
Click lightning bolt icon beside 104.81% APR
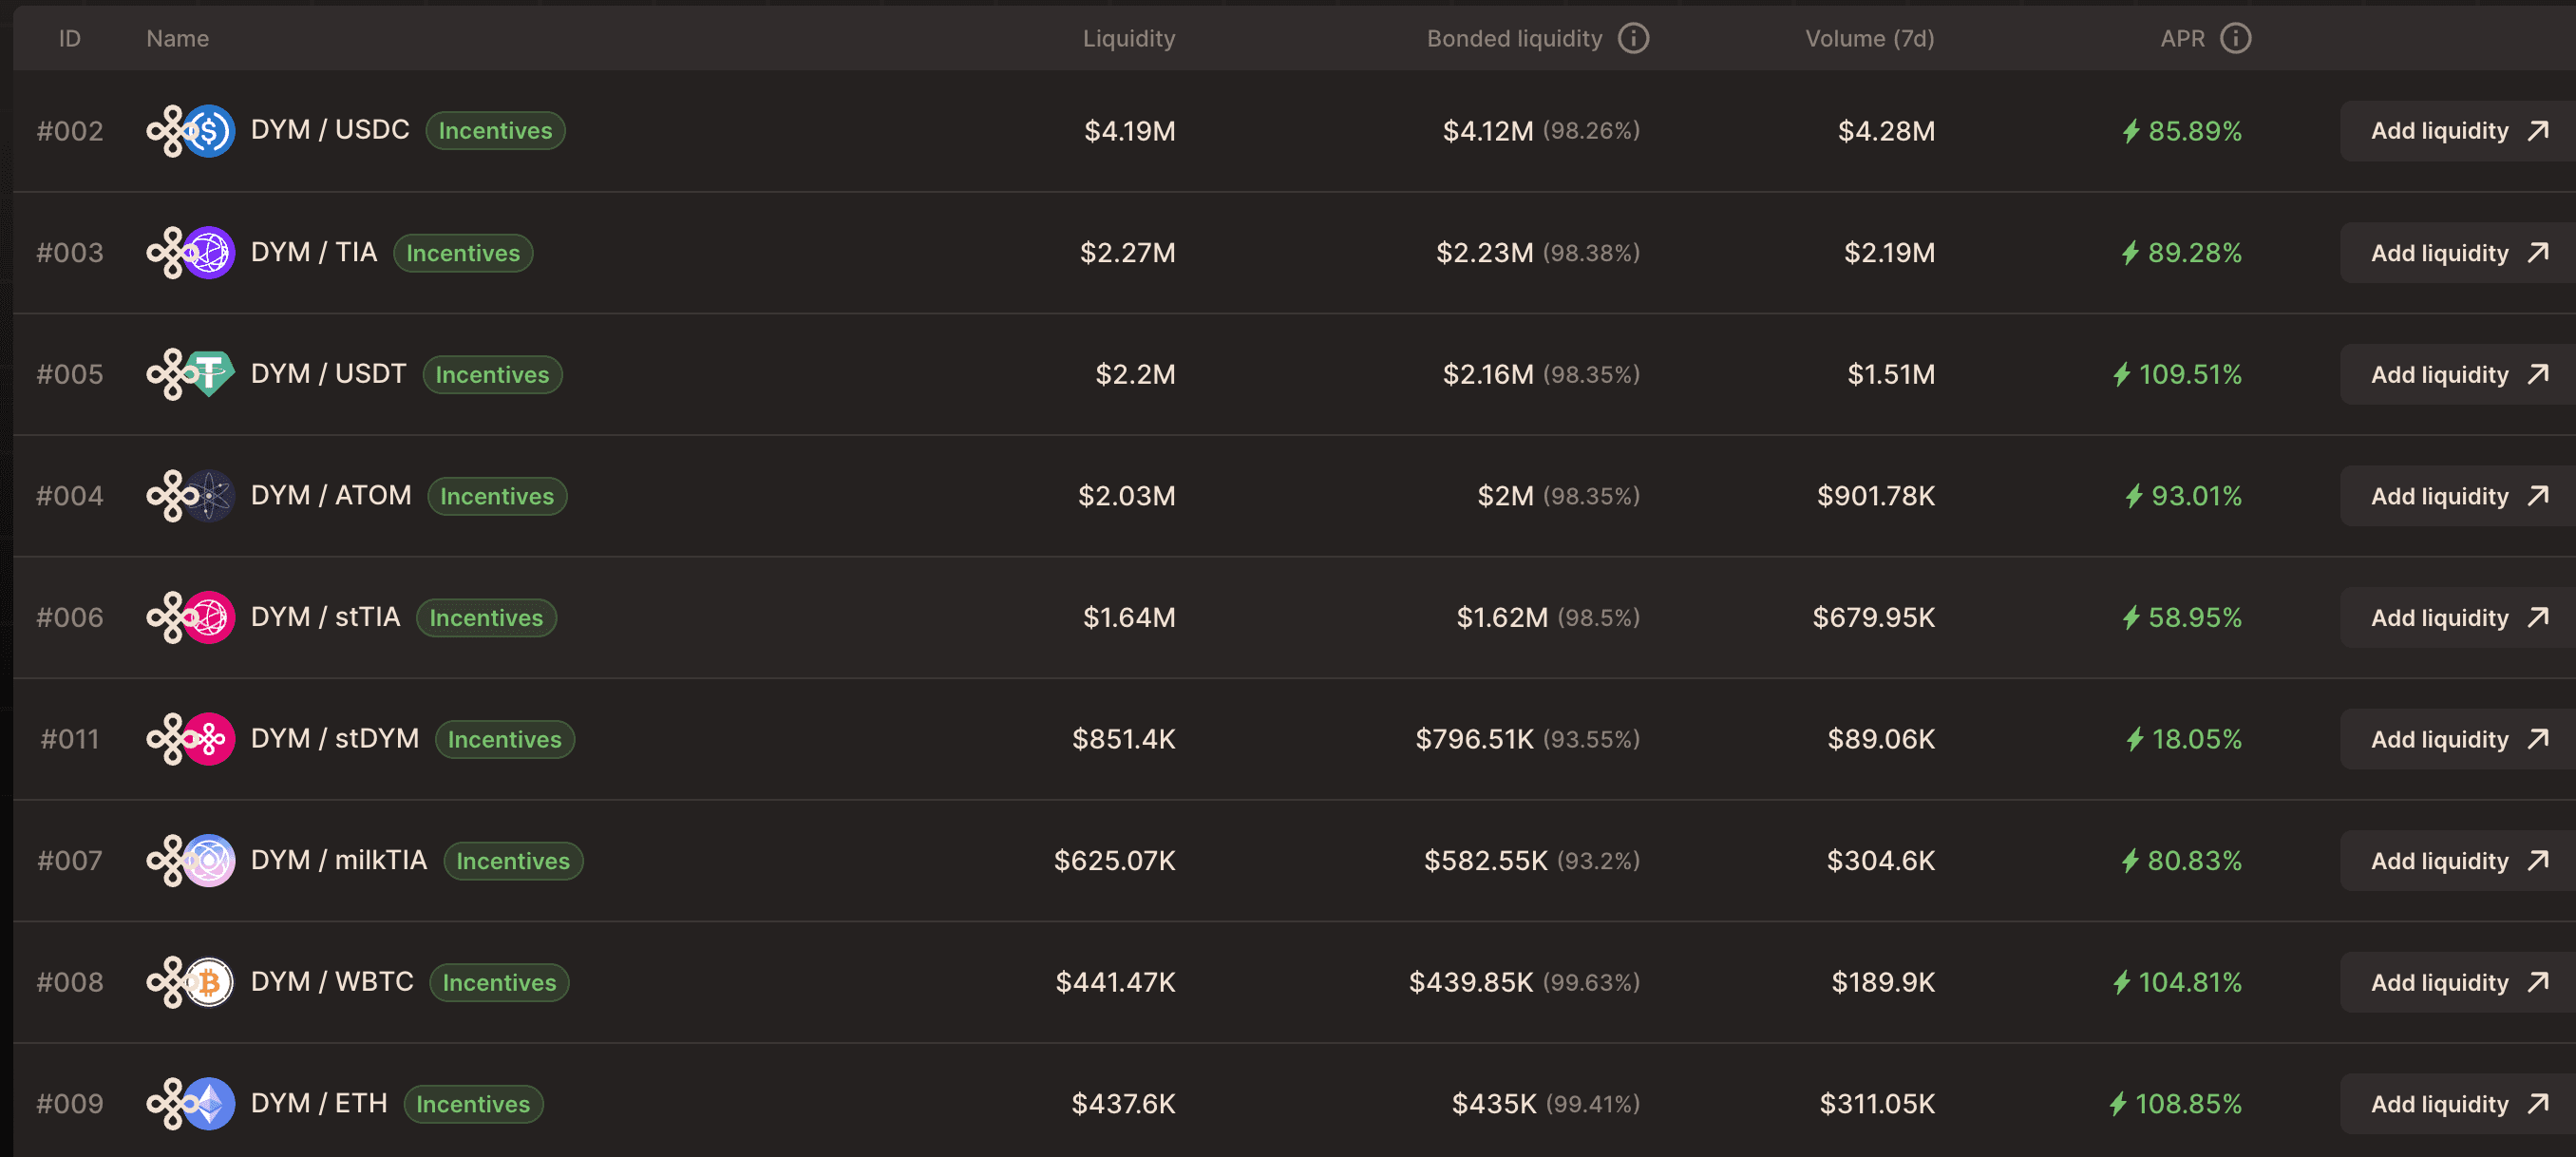[x=2121, y=982]
